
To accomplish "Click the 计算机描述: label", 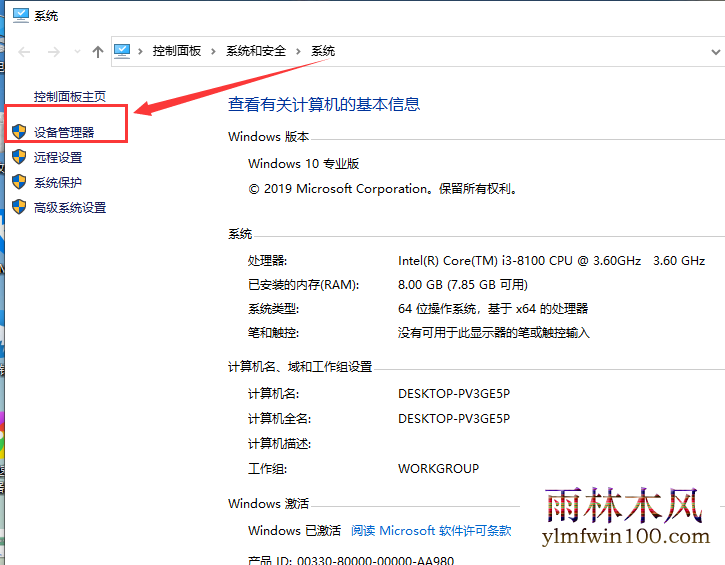I will (x=279, y=443).
